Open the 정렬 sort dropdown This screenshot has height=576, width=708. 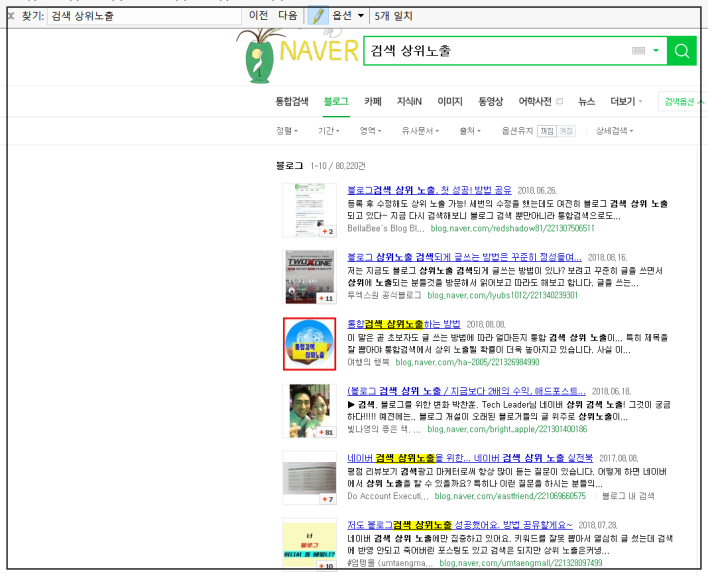[x=287, y=131]
